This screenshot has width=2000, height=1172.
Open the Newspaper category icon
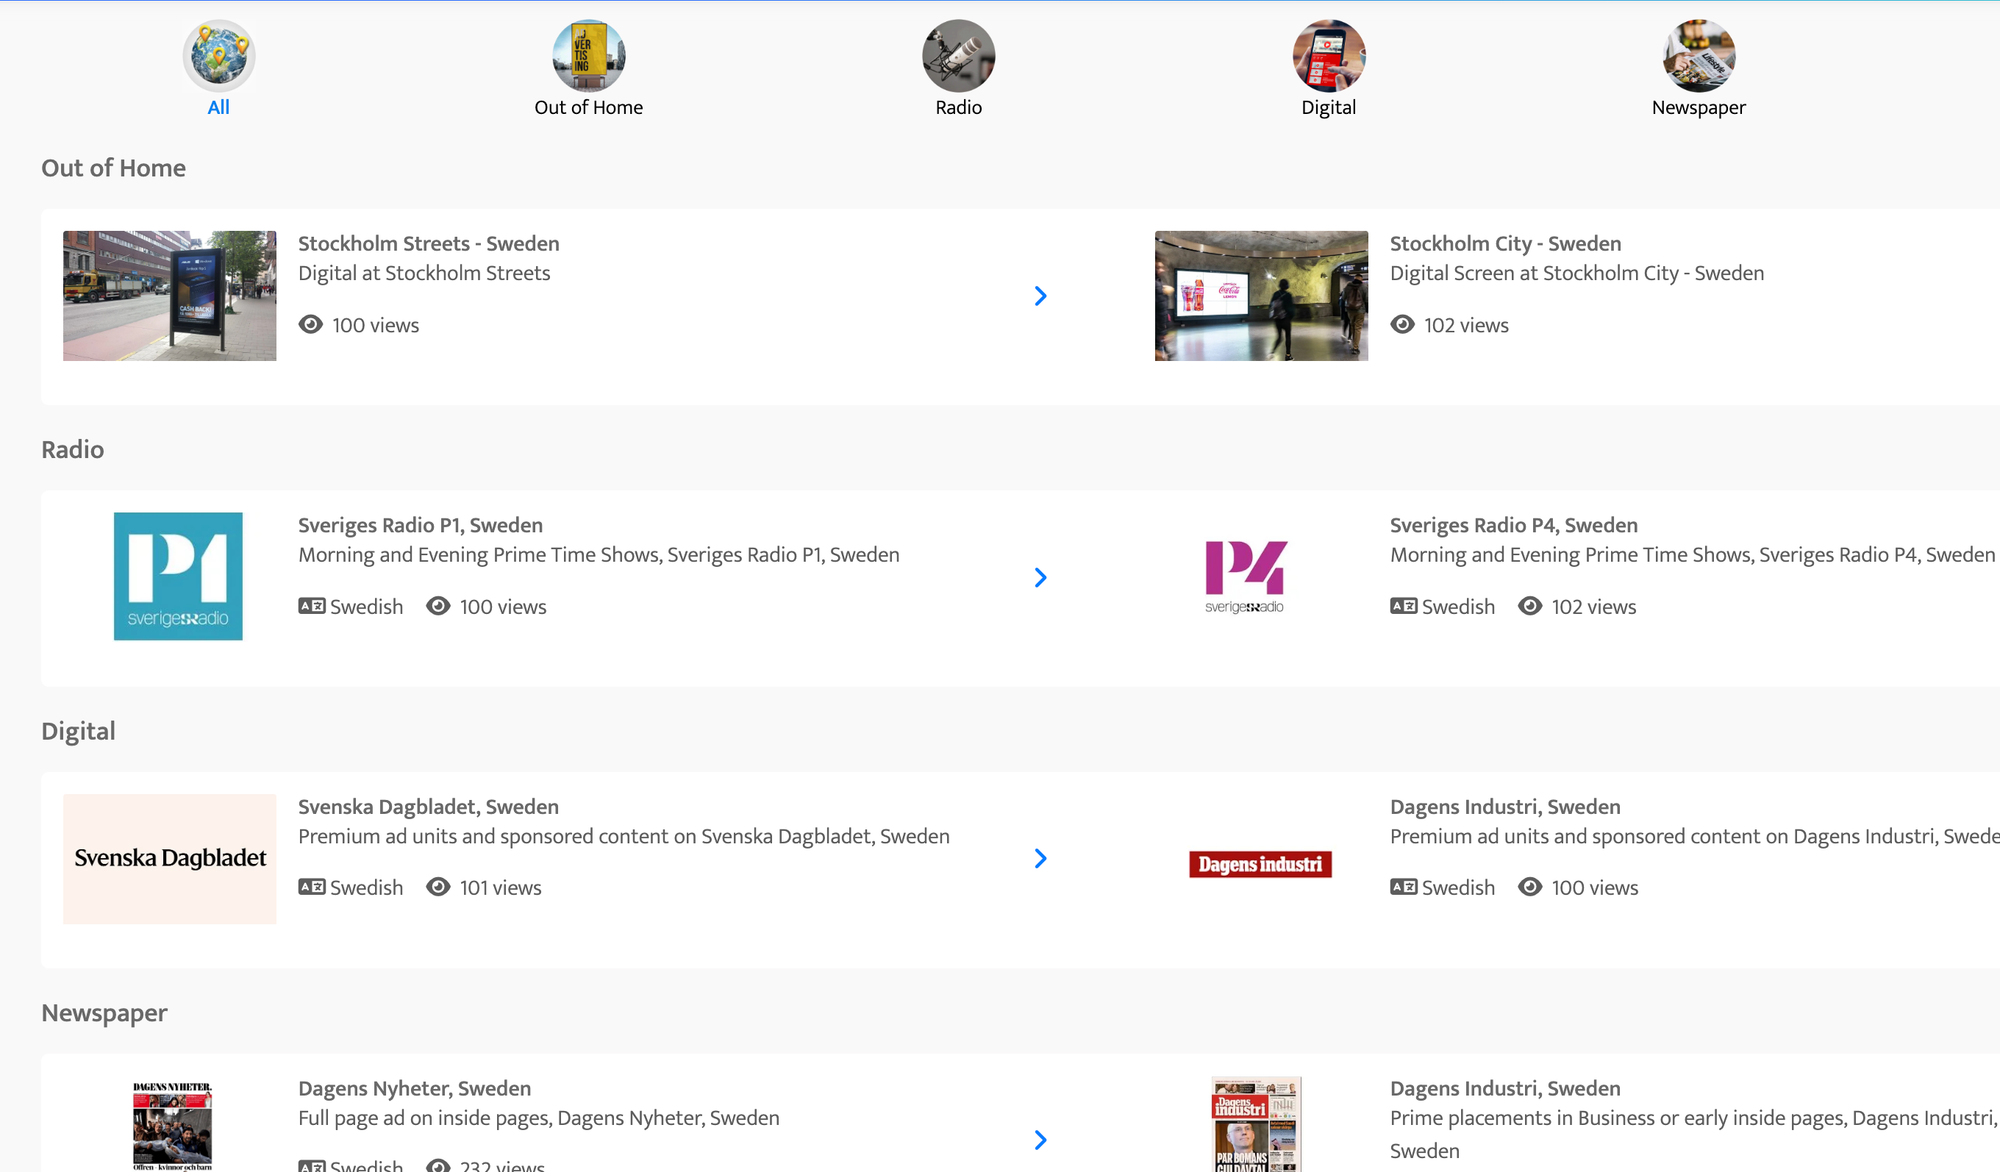(x=1699, y=56)
